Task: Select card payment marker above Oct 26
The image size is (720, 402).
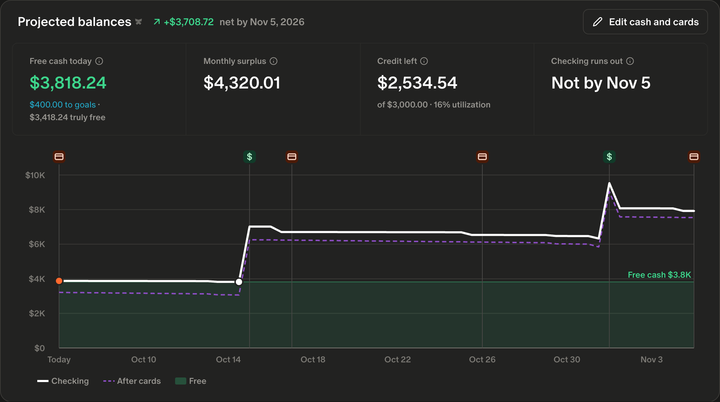Action: tap(482, 157)
